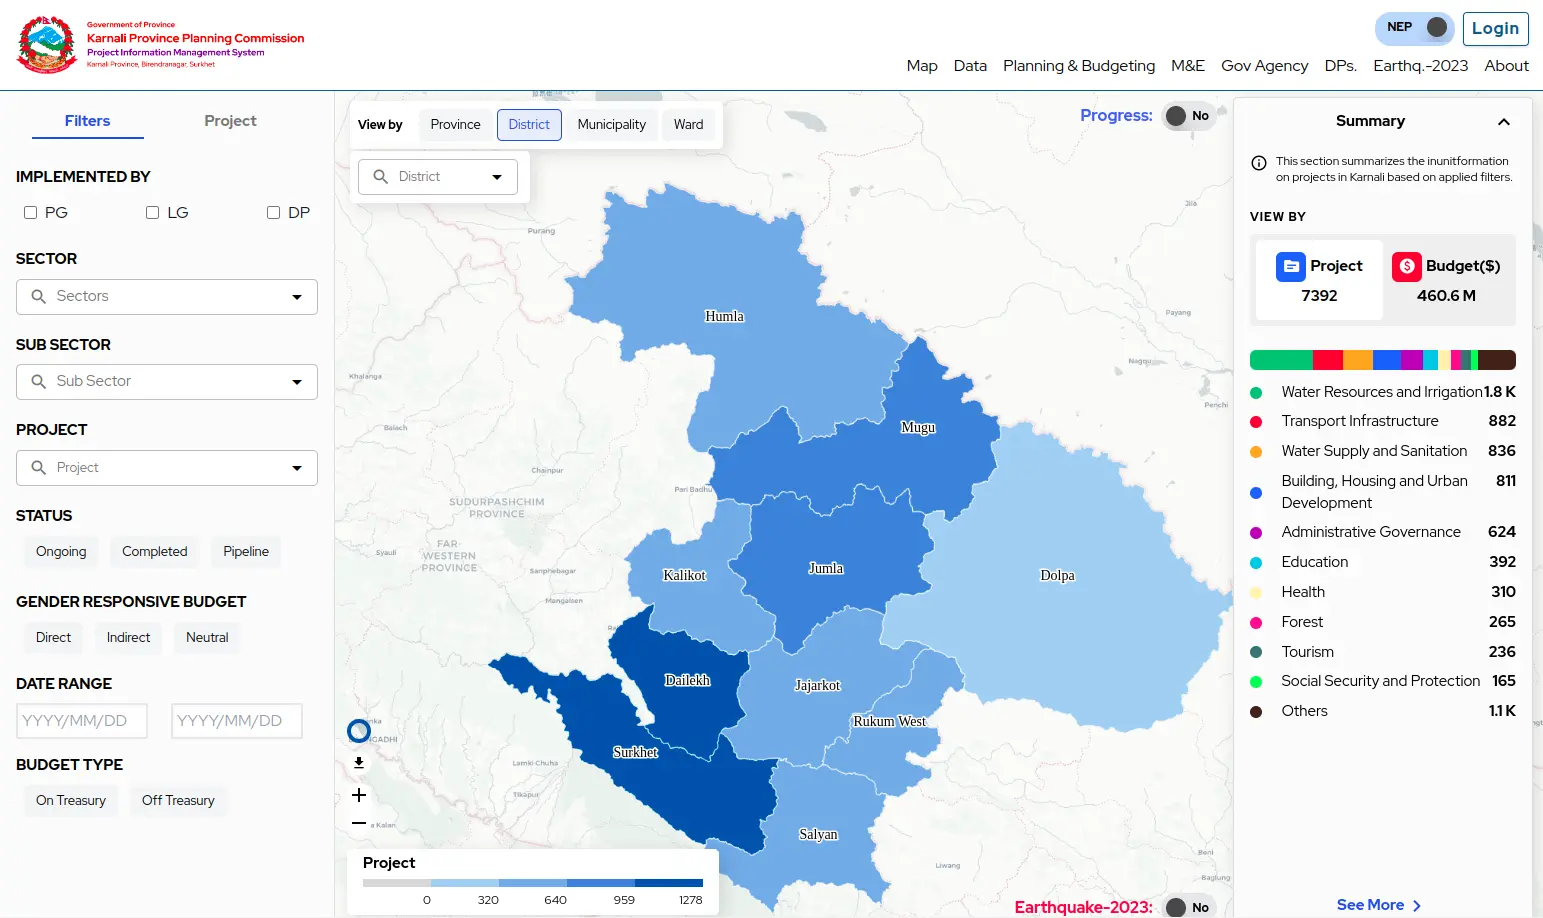
Task: Click the green Water Resources color bar segment
Action: point(1280,360)
